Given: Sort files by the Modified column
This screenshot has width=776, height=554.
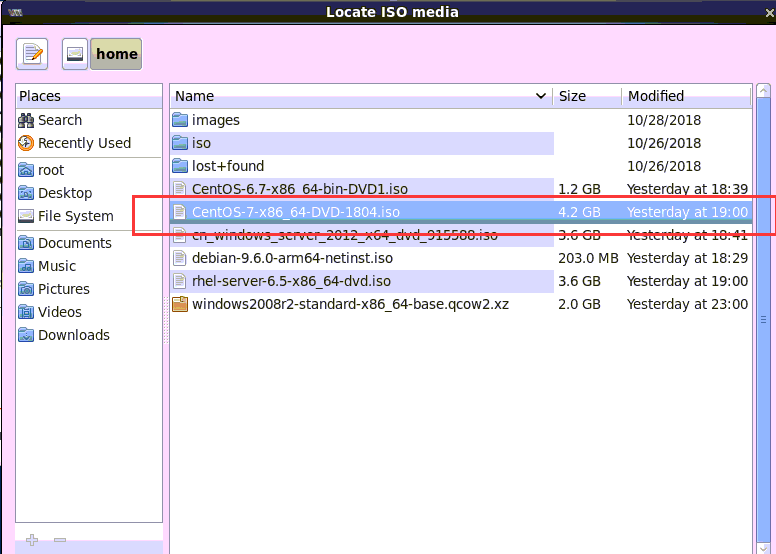Looking at the screenshot, I should pos(685,96).
